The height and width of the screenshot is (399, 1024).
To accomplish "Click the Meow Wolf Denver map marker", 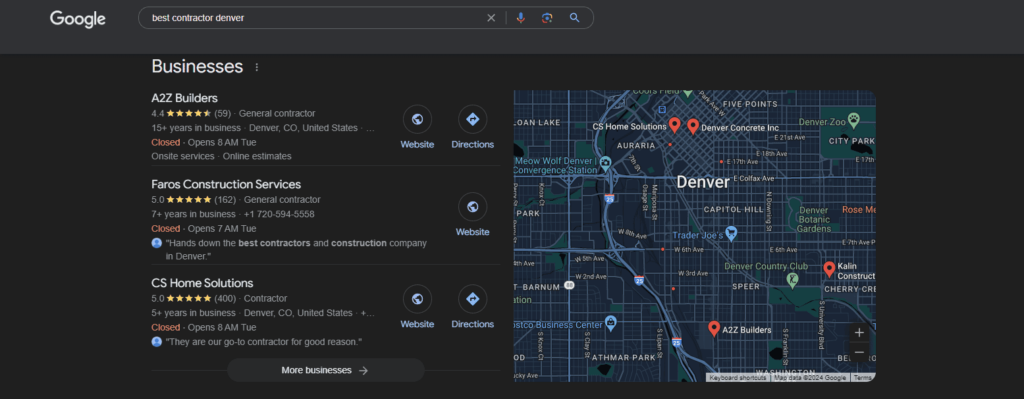I will point(605,162).
